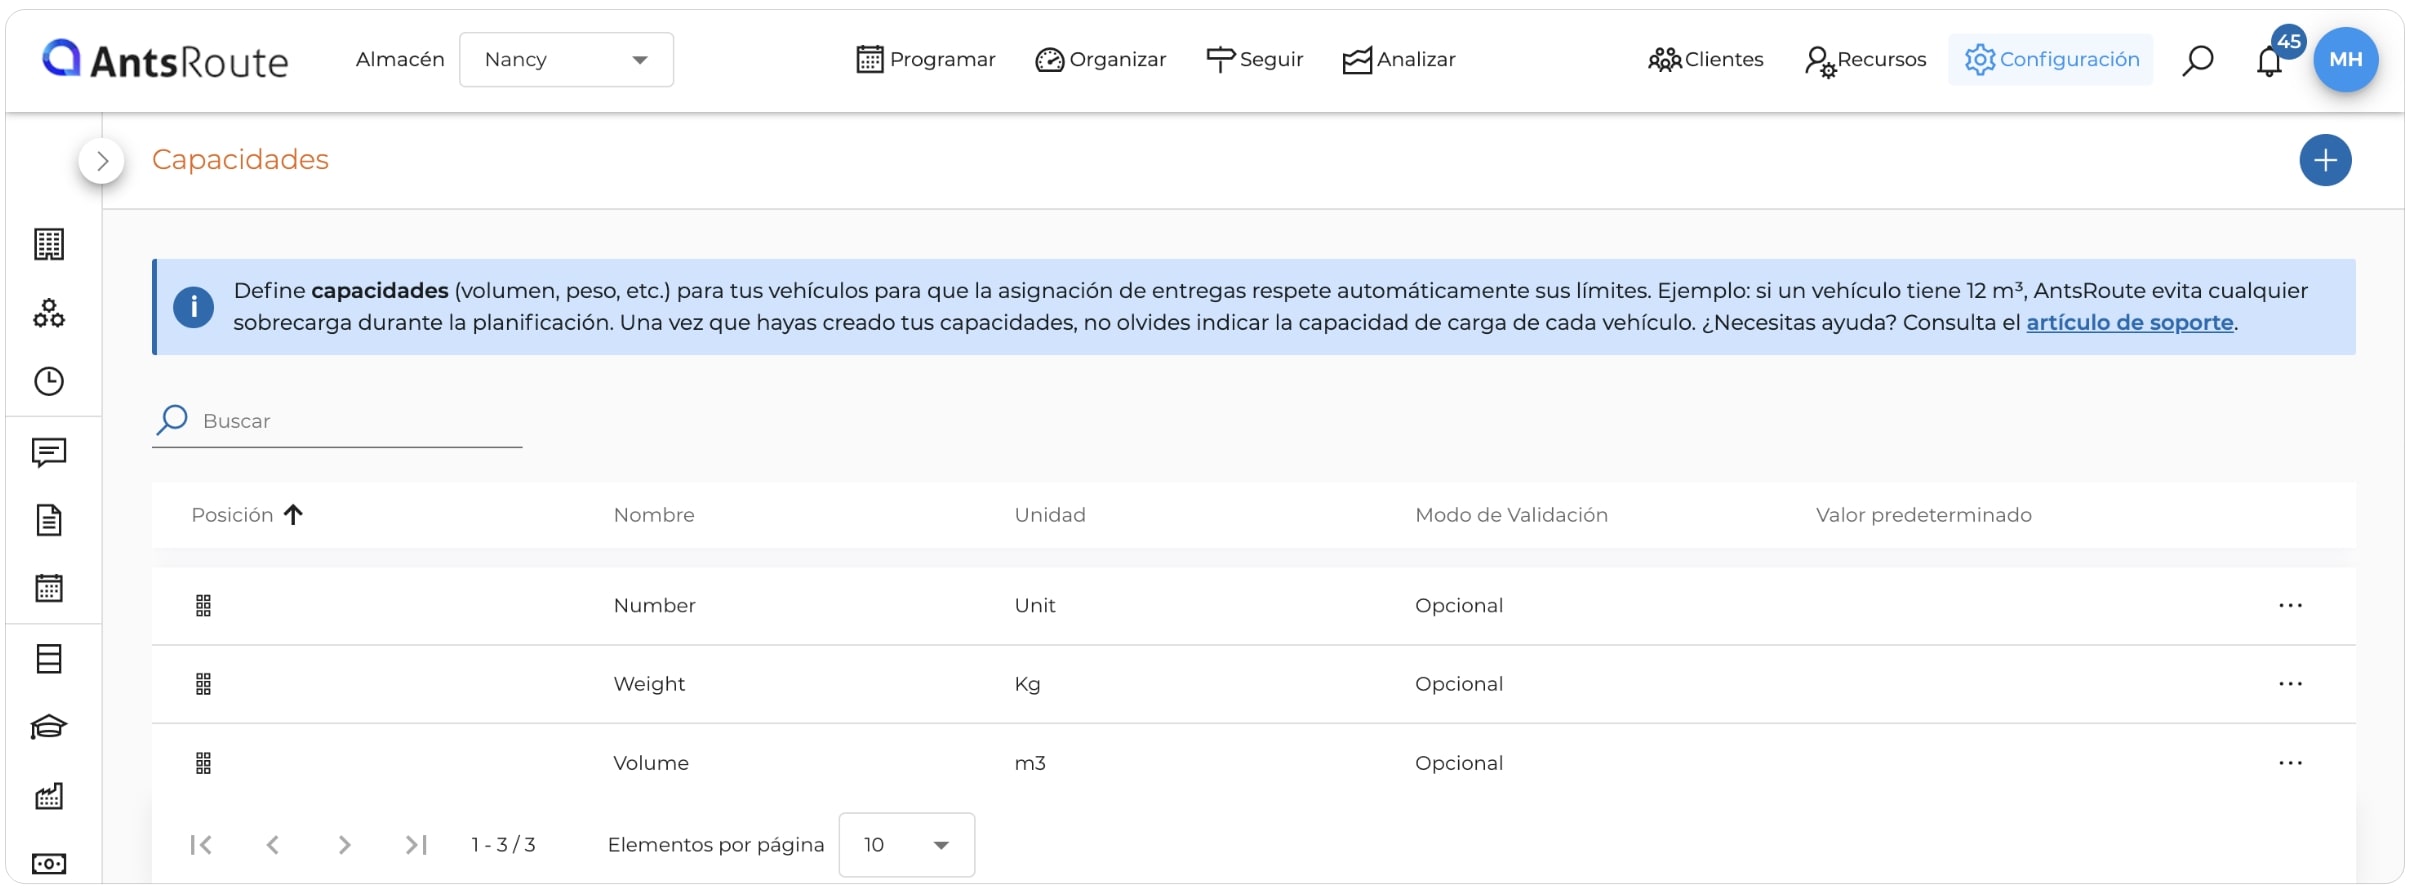Click the Valor predeterminado column header
The image size is (2410, 893).
1923,515
